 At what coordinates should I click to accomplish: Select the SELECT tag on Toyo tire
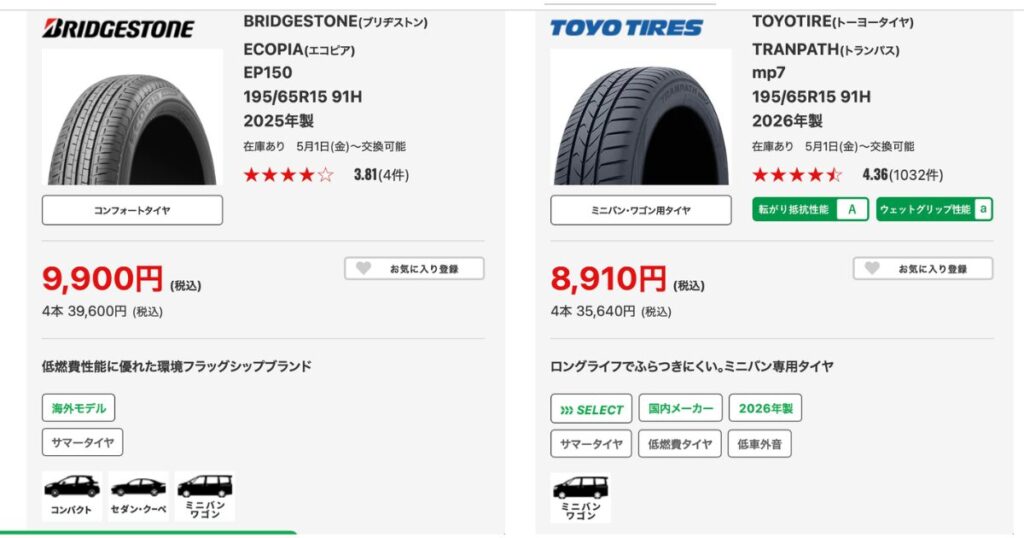pyautogui.click(x=591, y=409)
